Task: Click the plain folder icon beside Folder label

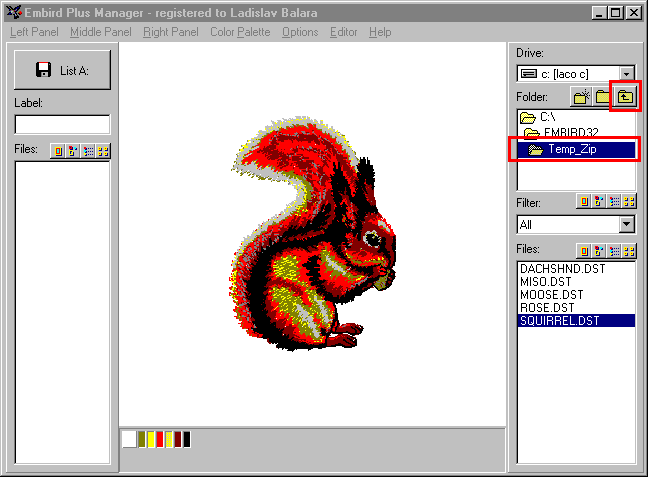Action: coord(603,97)
